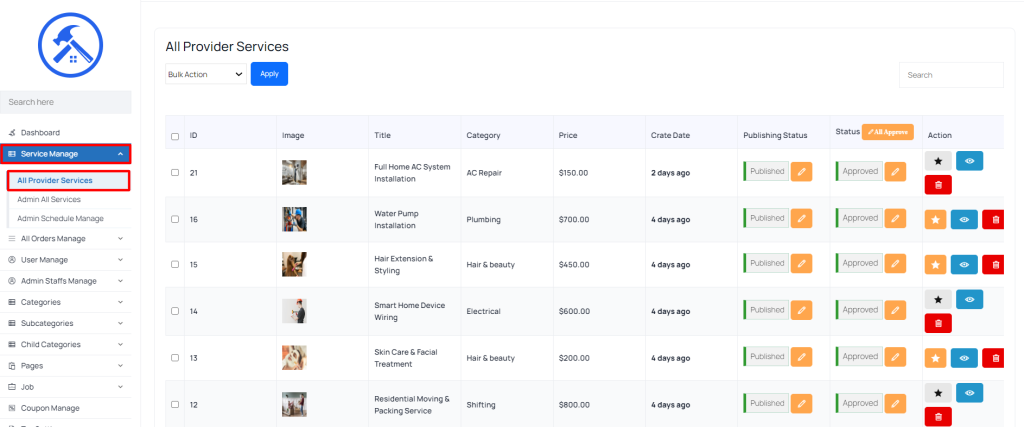Screen dimensions: 1024x427
Task: Delete the Full Home AC System Installation service
Action: (x=938, y=185)
